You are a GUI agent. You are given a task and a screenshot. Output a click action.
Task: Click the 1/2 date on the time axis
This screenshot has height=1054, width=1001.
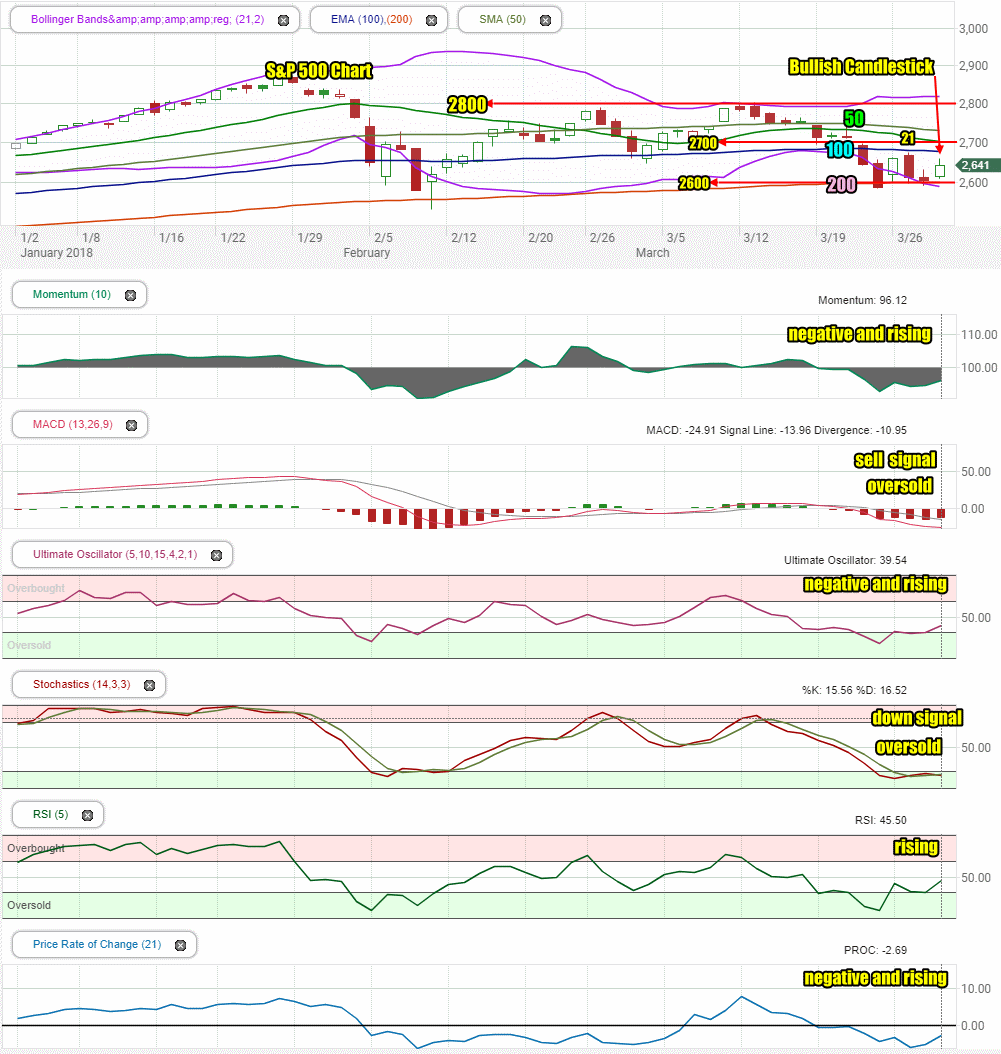click(x=30, y=237)
